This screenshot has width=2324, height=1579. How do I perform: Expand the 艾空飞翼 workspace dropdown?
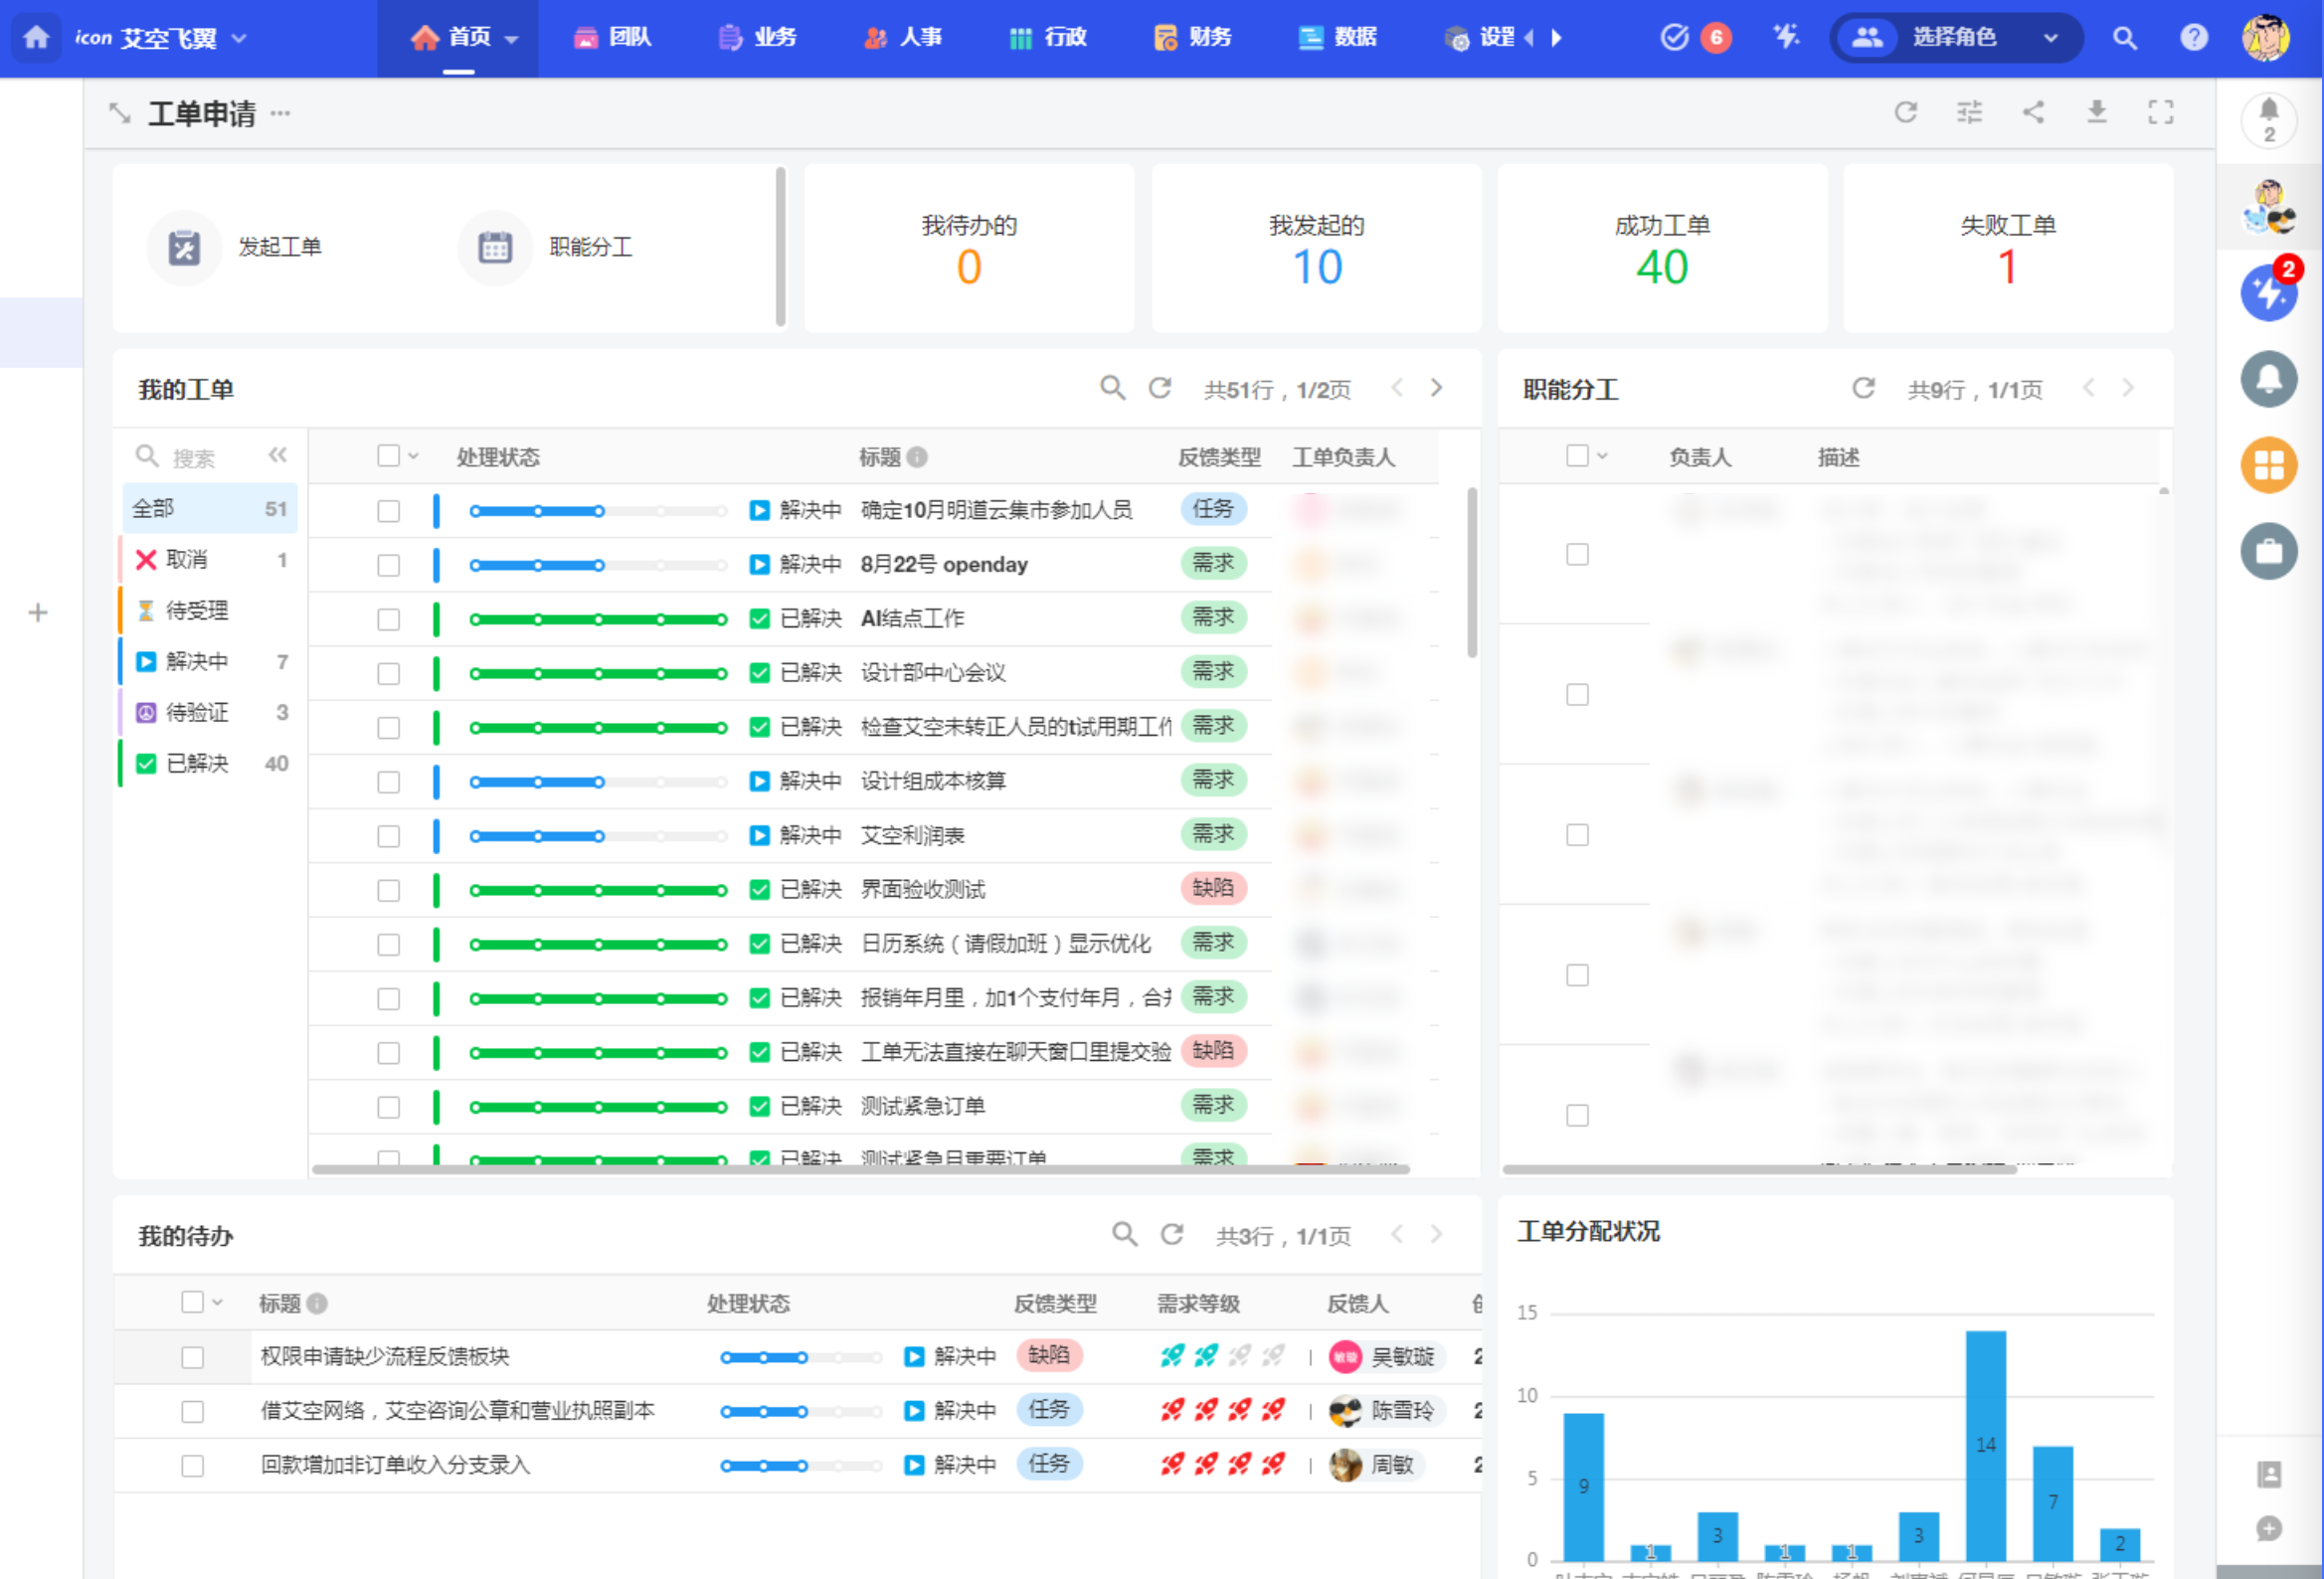(x=239, y=38)
